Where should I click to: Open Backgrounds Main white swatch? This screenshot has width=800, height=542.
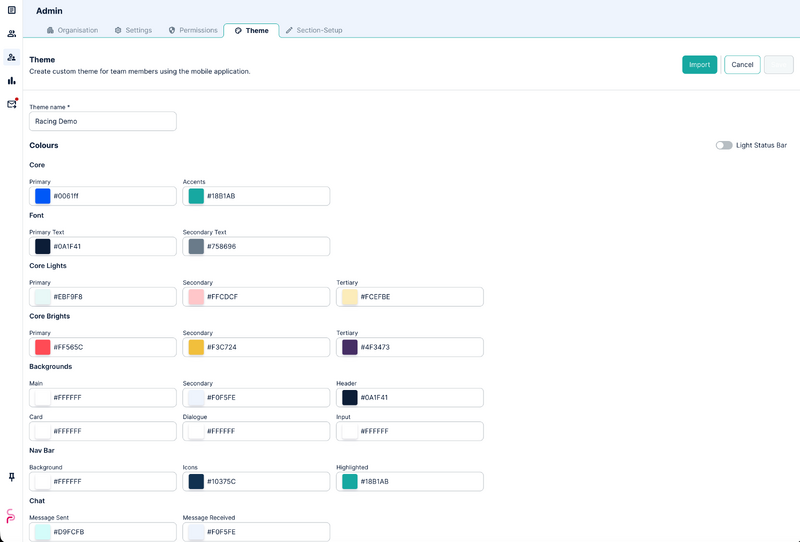pos(43,398)
